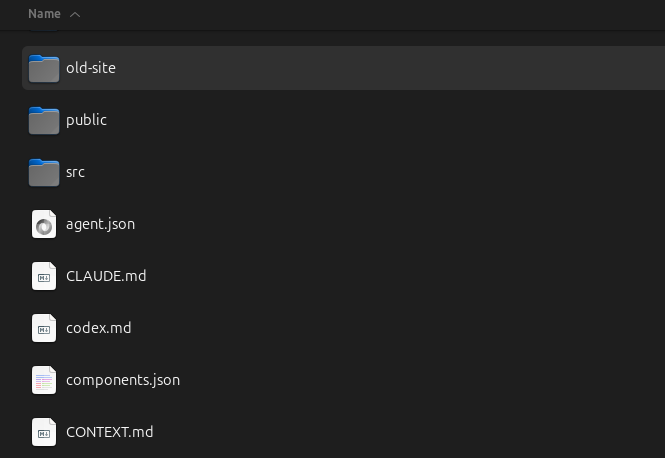The image size is (665, 458).
Task: Toggle sort order with Name column arrow
Action: tap(76, 14)
